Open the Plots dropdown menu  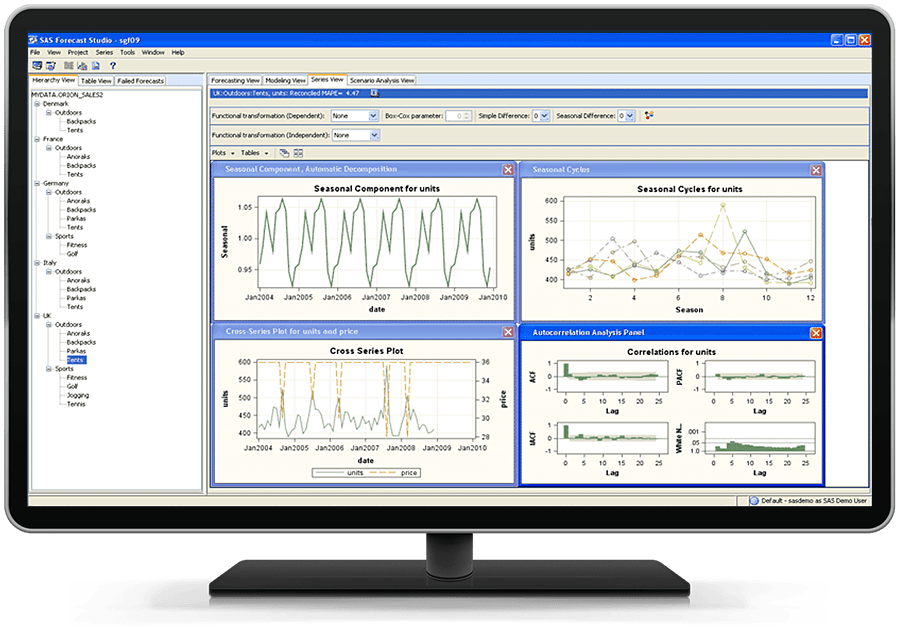[224, 153]
